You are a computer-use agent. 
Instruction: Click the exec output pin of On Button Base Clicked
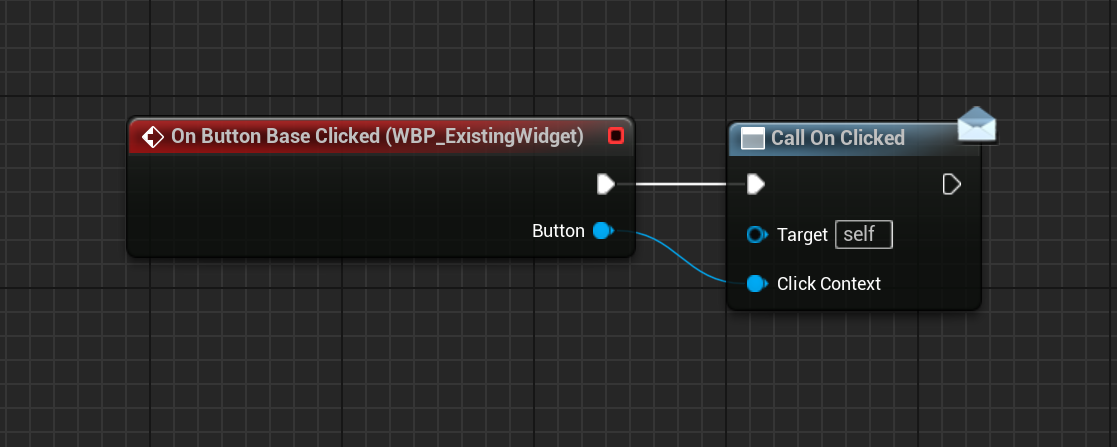coord(606,185)
